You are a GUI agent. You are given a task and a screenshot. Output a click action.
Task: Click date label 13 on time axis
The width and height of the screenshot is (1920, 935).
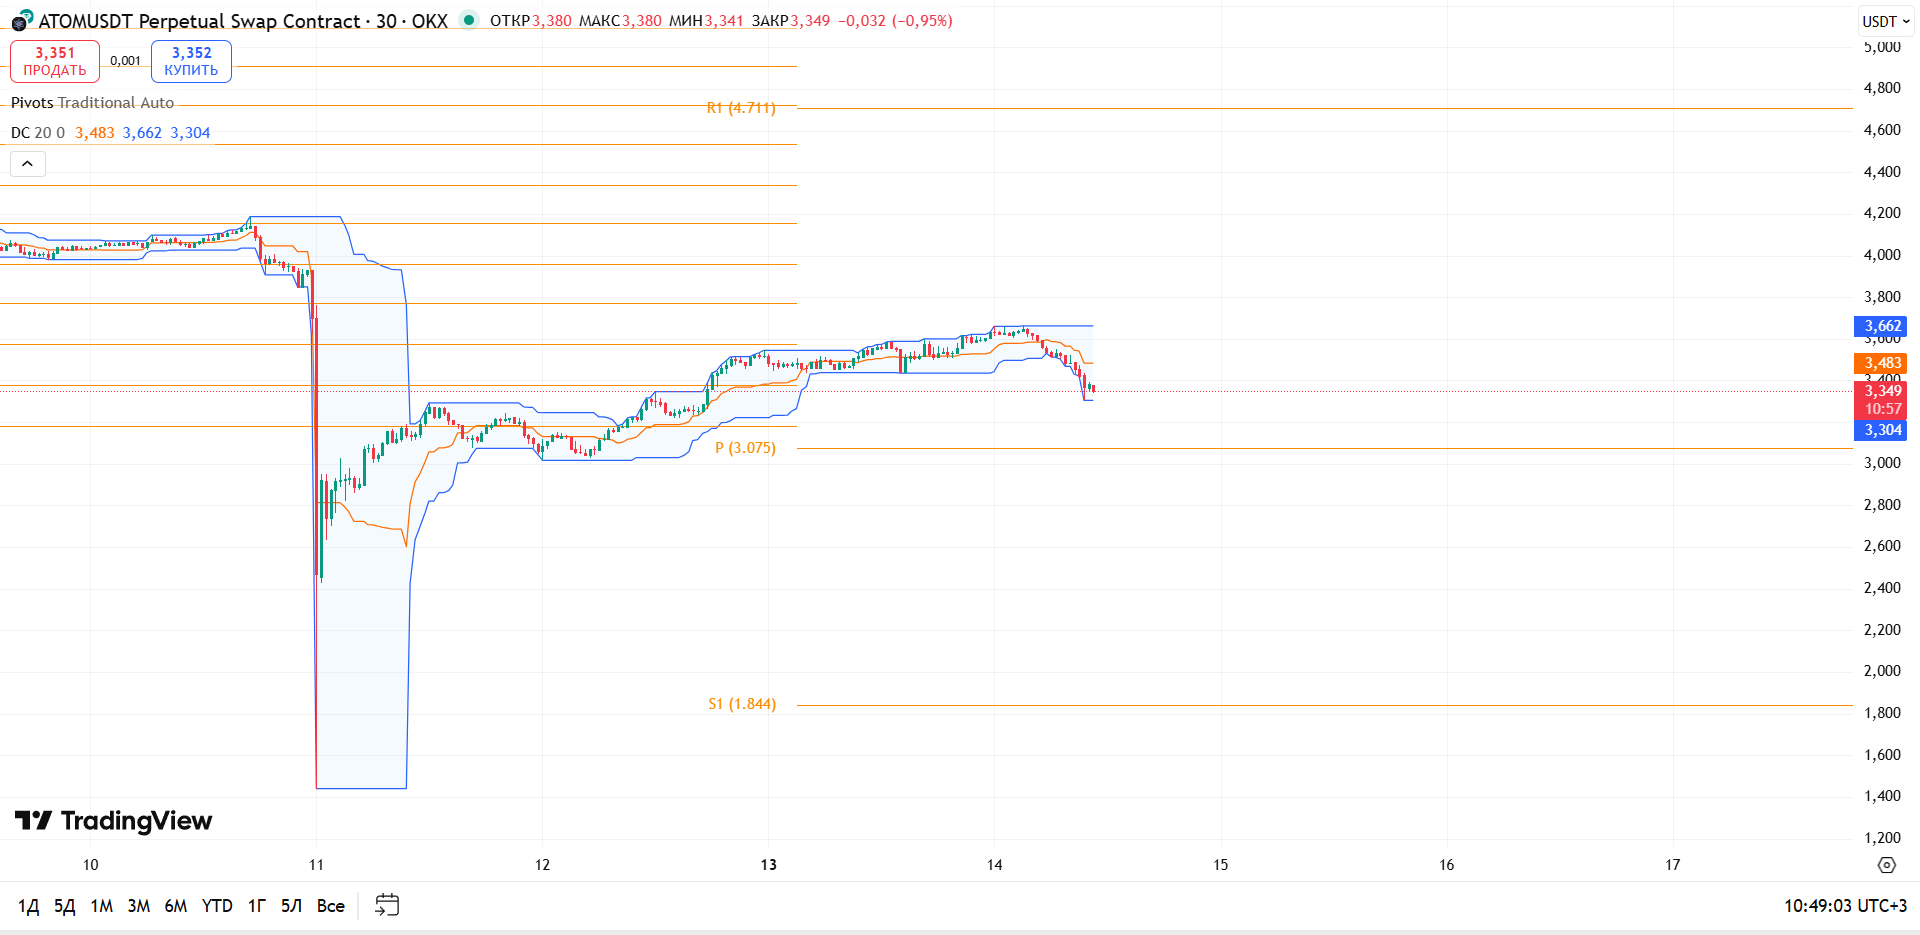point(768,865)
